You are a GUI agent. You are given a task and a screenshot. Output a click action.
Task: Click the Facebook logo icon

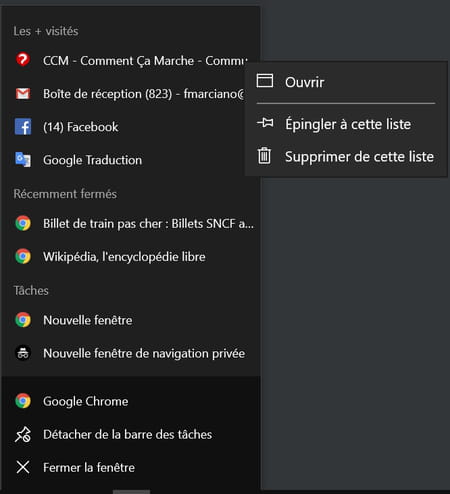click(x=23, y=127)
